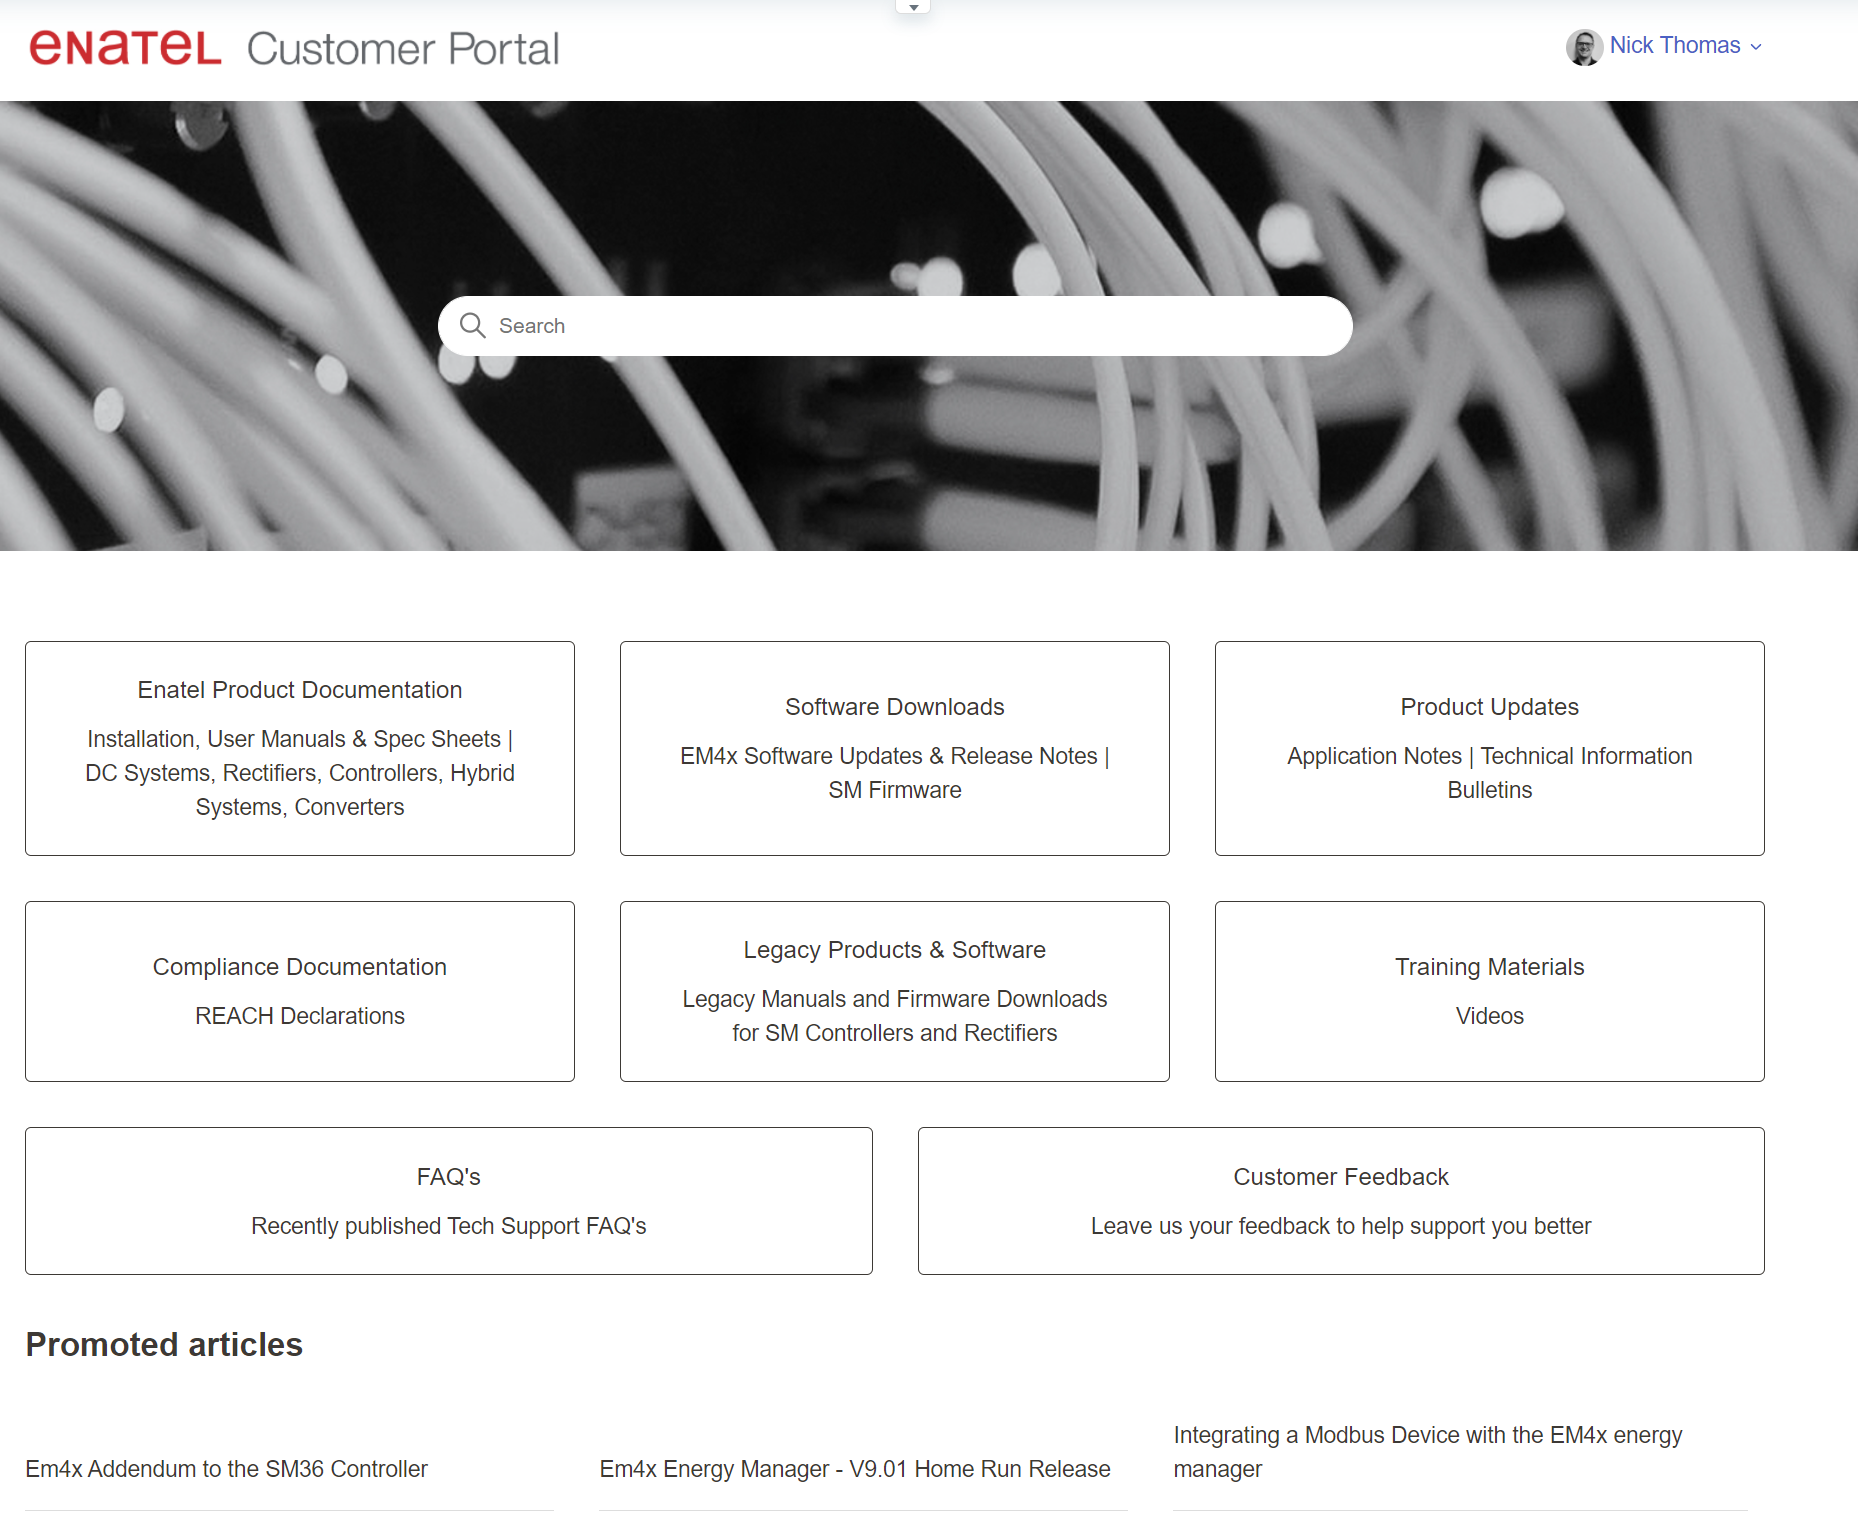Open Training Materials category card

pos(1490,991)
